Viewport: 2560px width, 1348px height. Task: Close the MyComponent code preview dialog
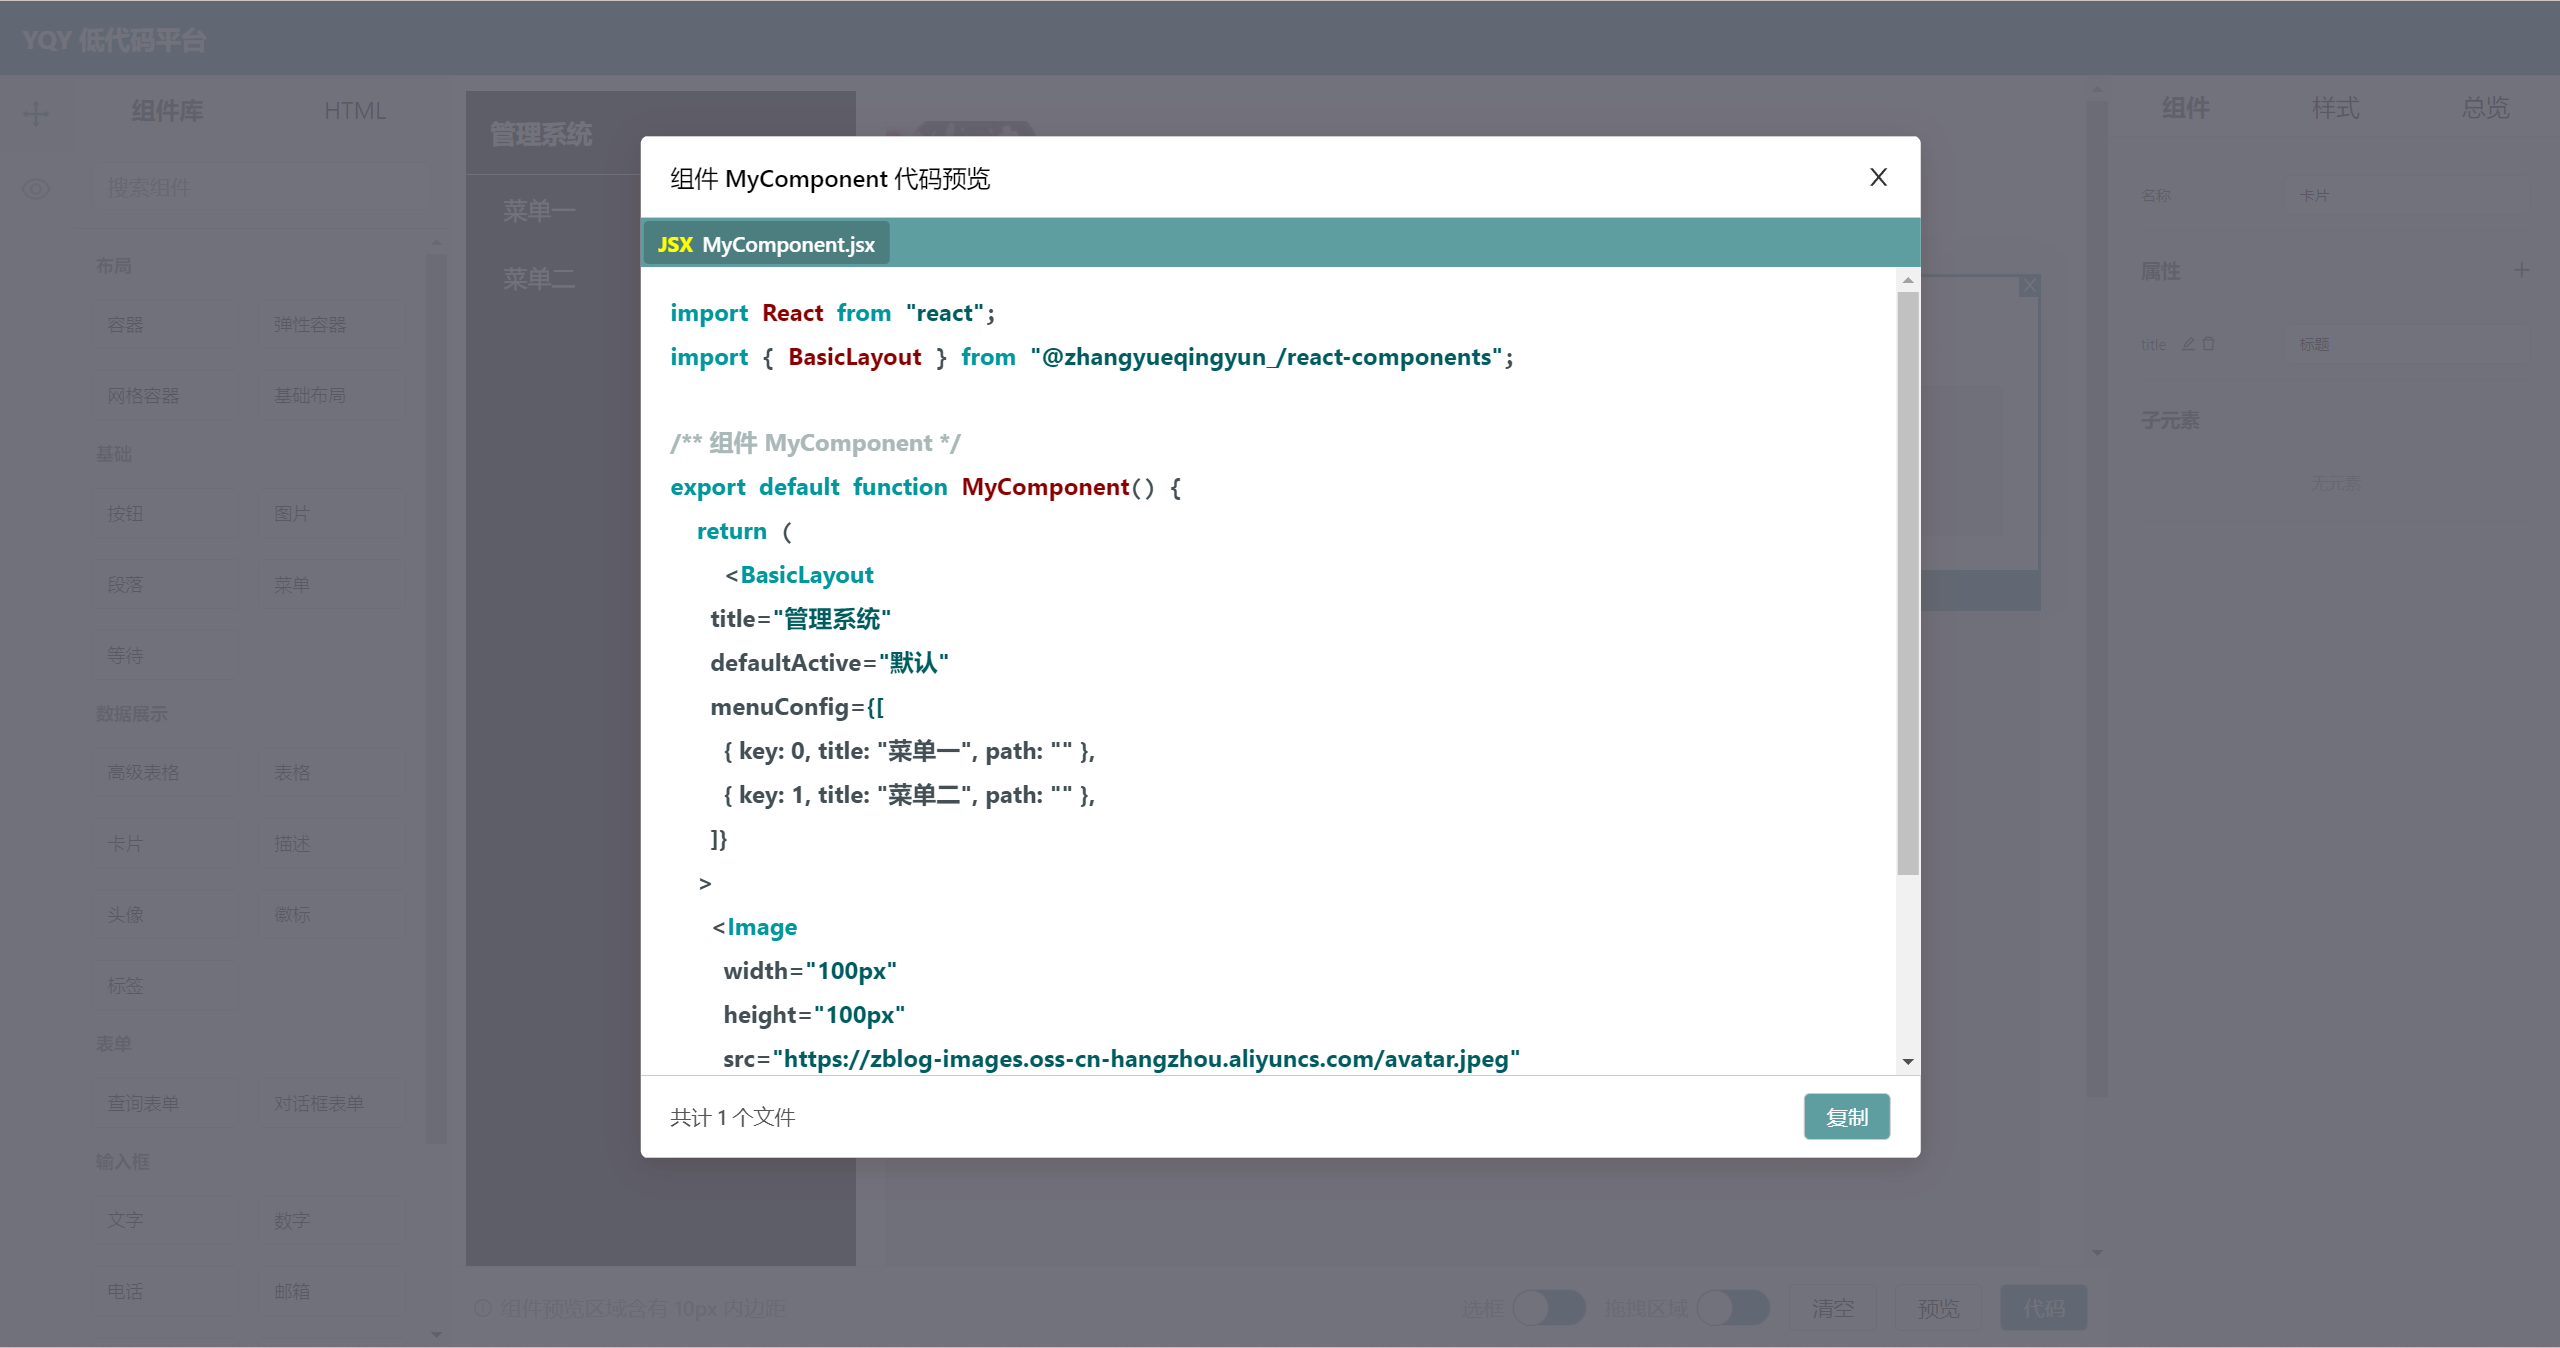pyautogui.click(x=1876, y=176)
